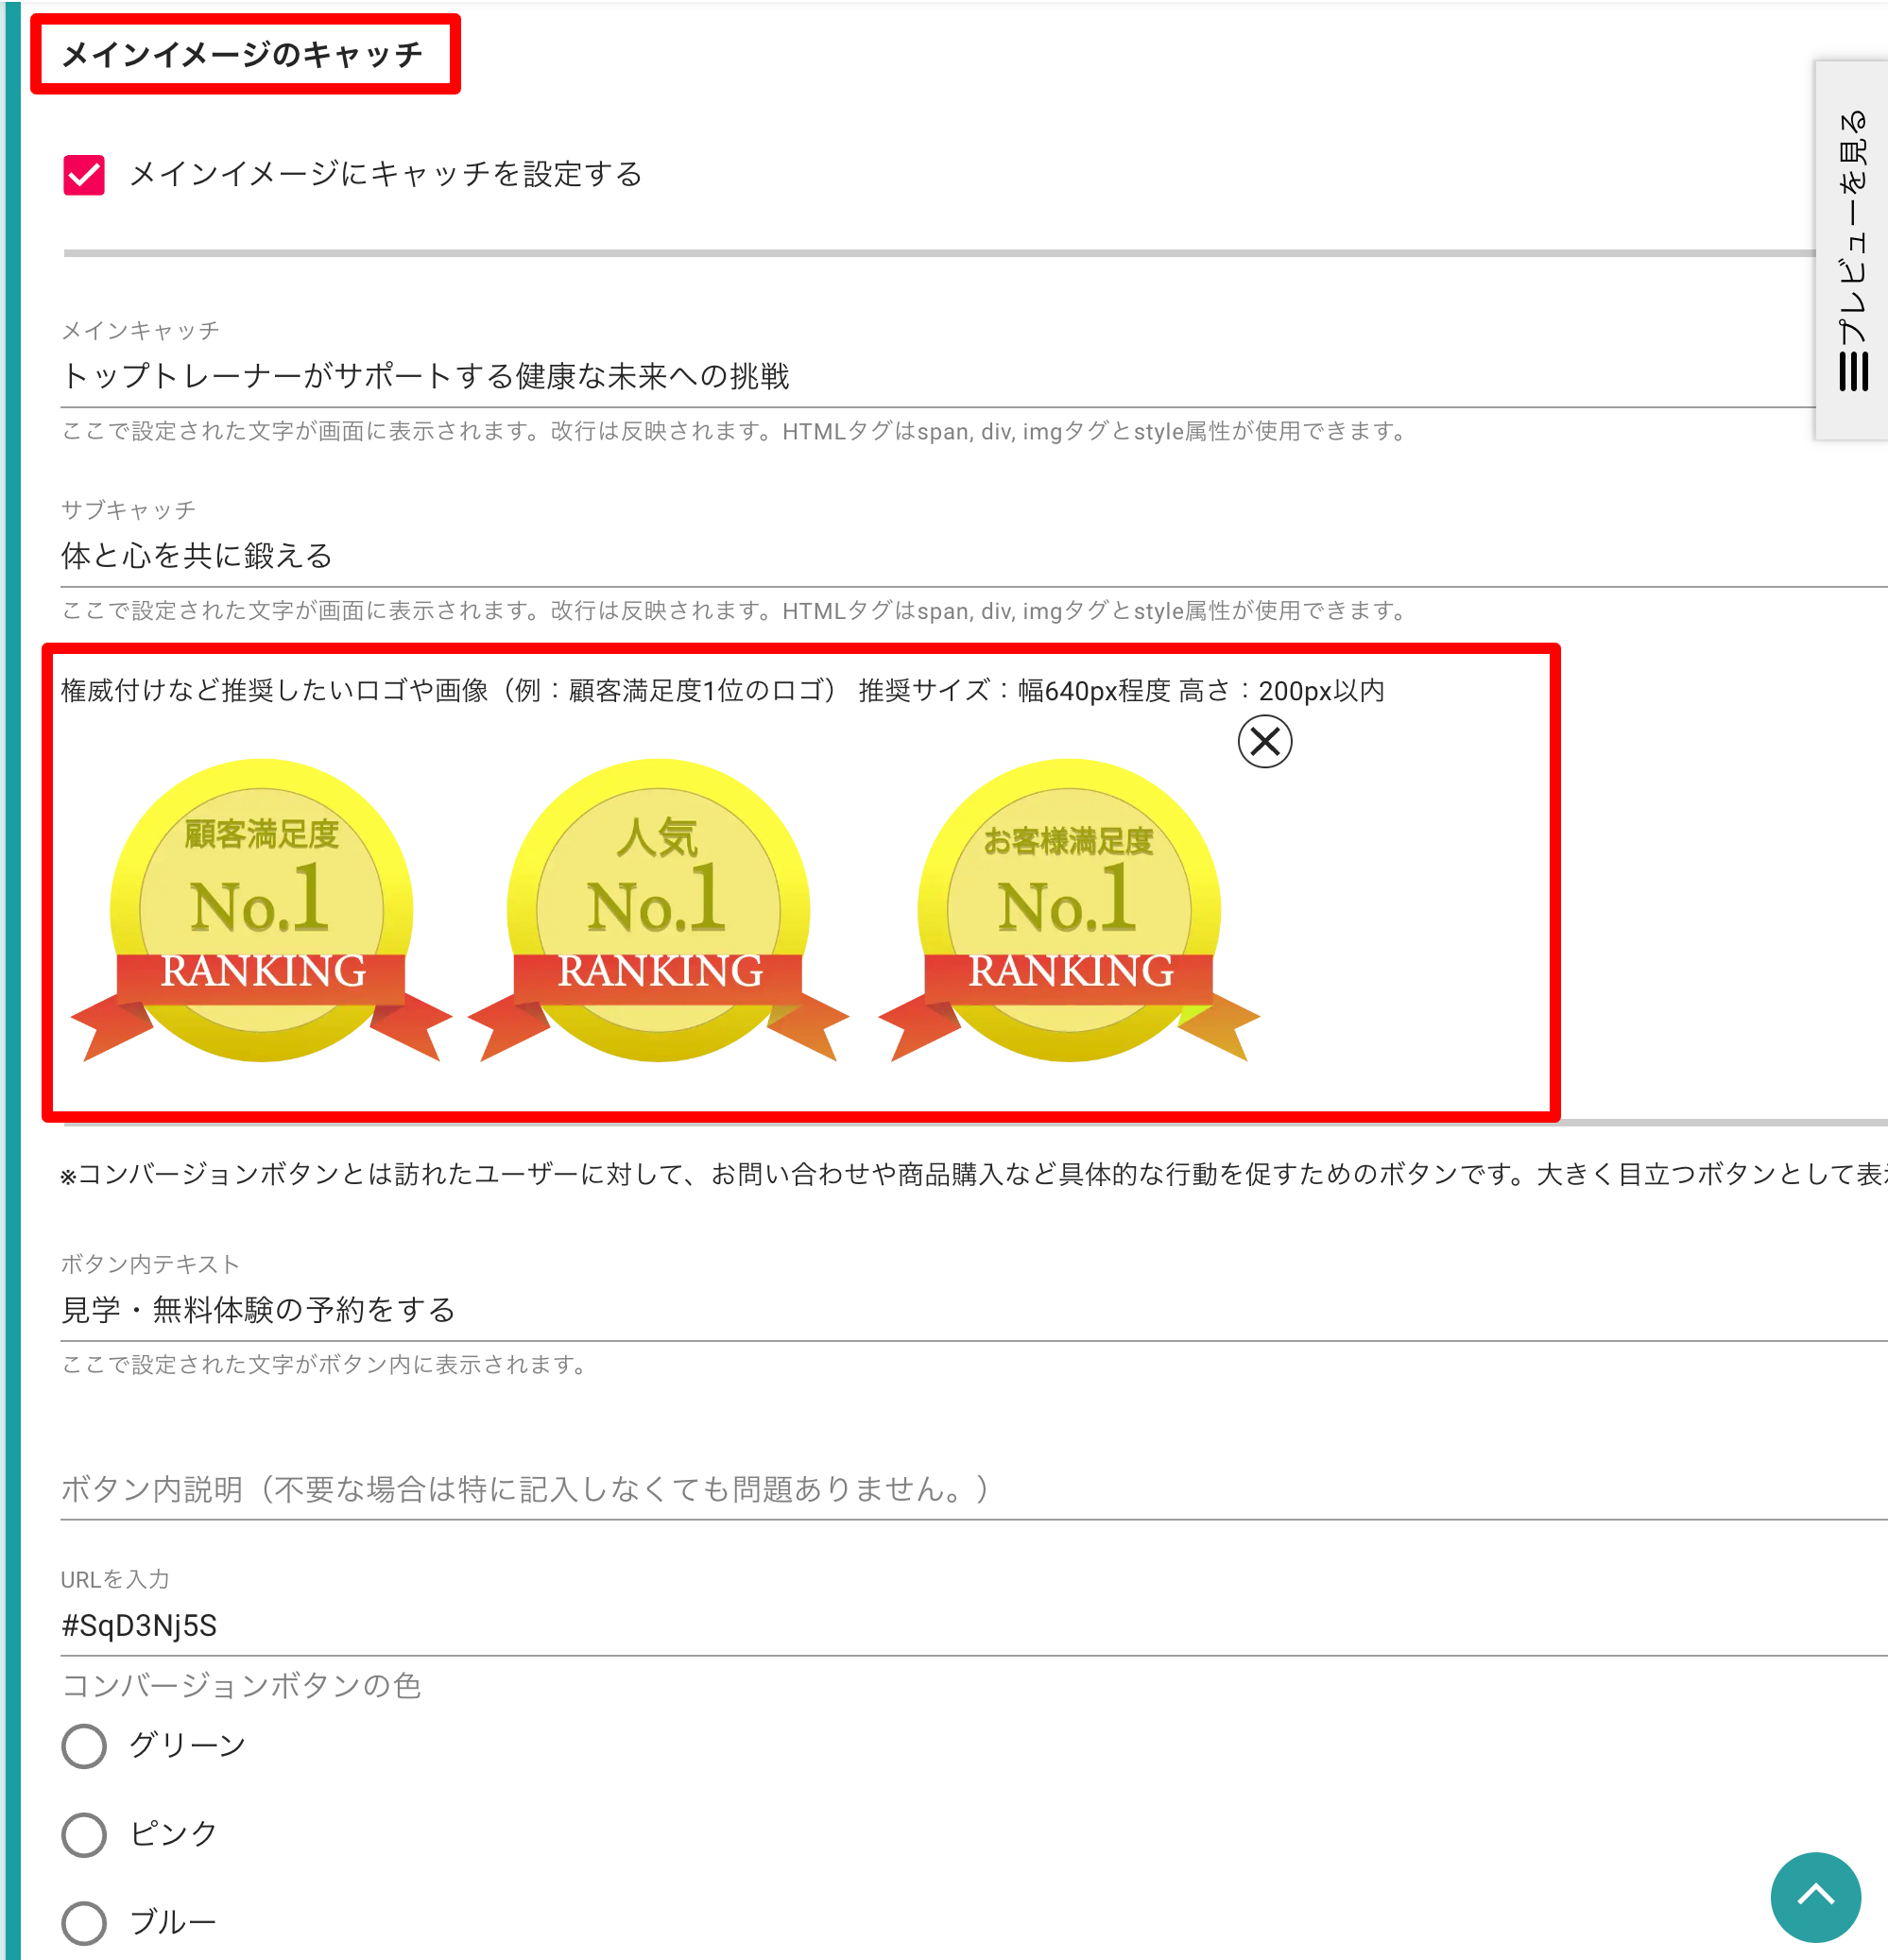
Task: Uncheck メインイメージにキャッチを設定する checkbox
Action: tap(84, 175)
